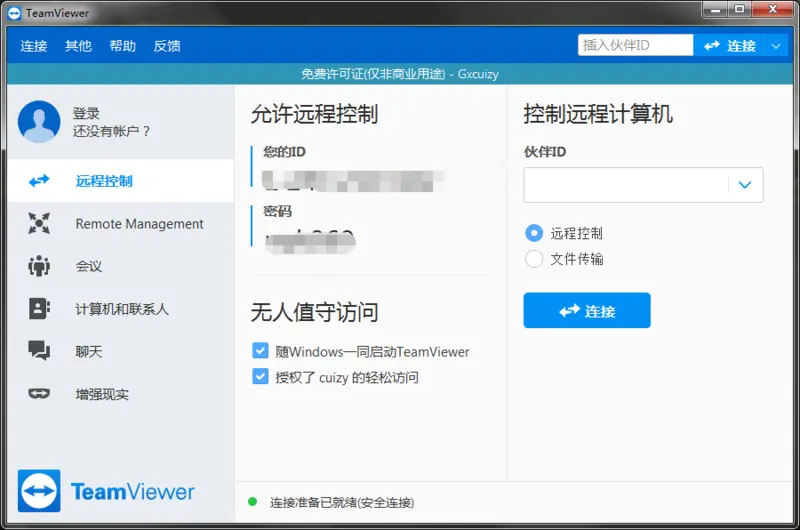The height and width of the screenshot is (530, 800).
Task: Open the 增强现实 sidebar tab
Action: (120, 393)
